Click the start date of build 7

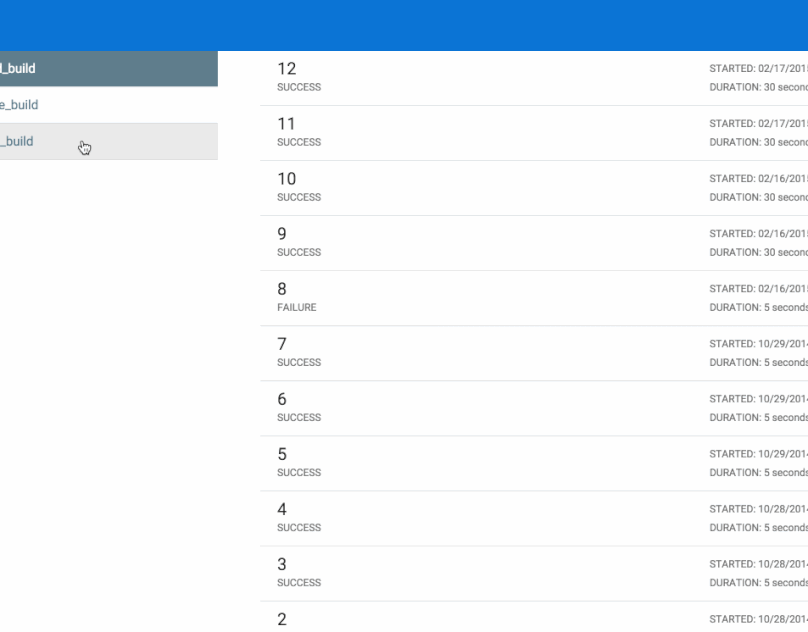(x=757, y=344)
